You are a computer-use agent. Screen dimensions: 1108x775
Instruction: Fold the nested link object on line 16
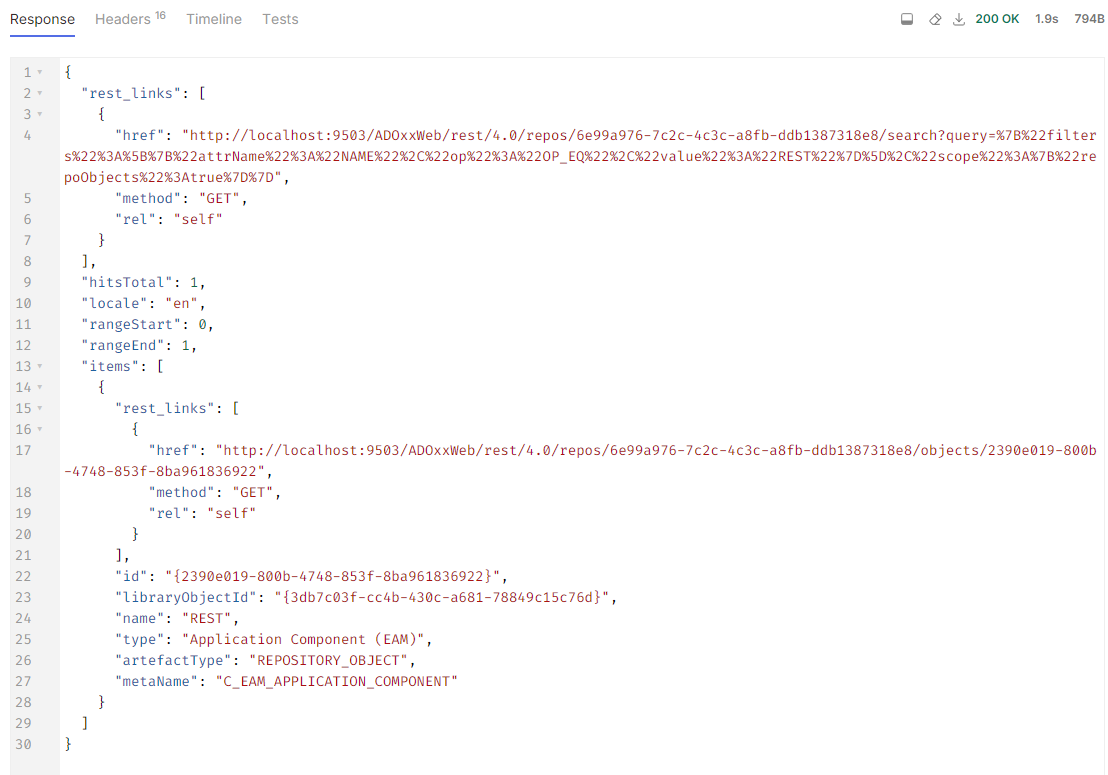point(40,429)
